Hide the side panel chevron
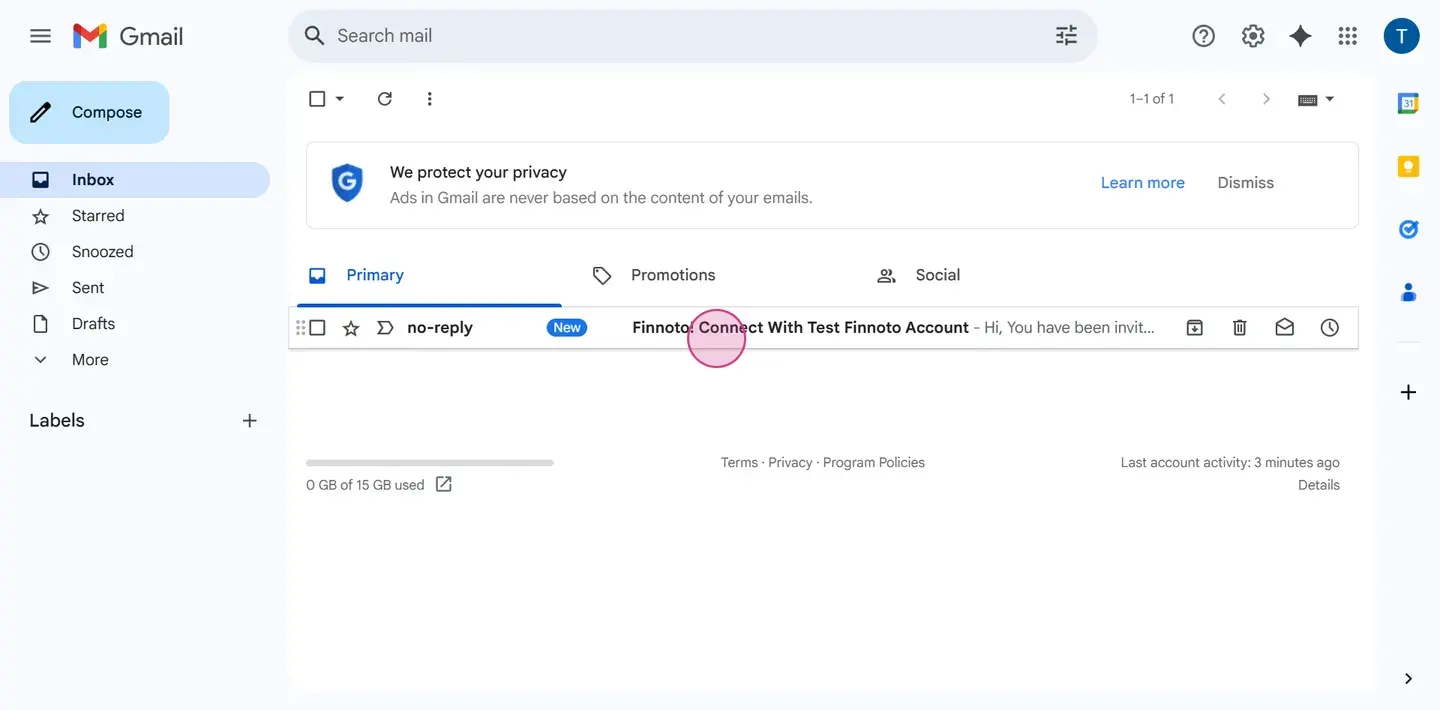 [x=1408, y=678]
